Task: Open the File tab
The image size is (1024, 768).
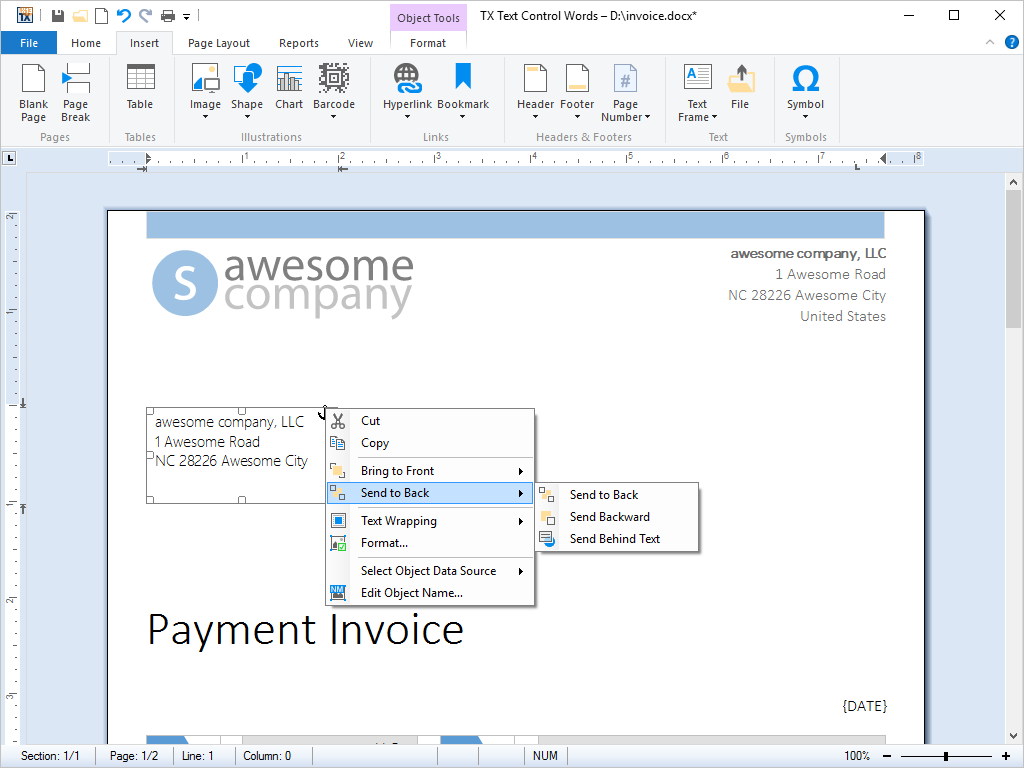Action: tap(29, 43)
